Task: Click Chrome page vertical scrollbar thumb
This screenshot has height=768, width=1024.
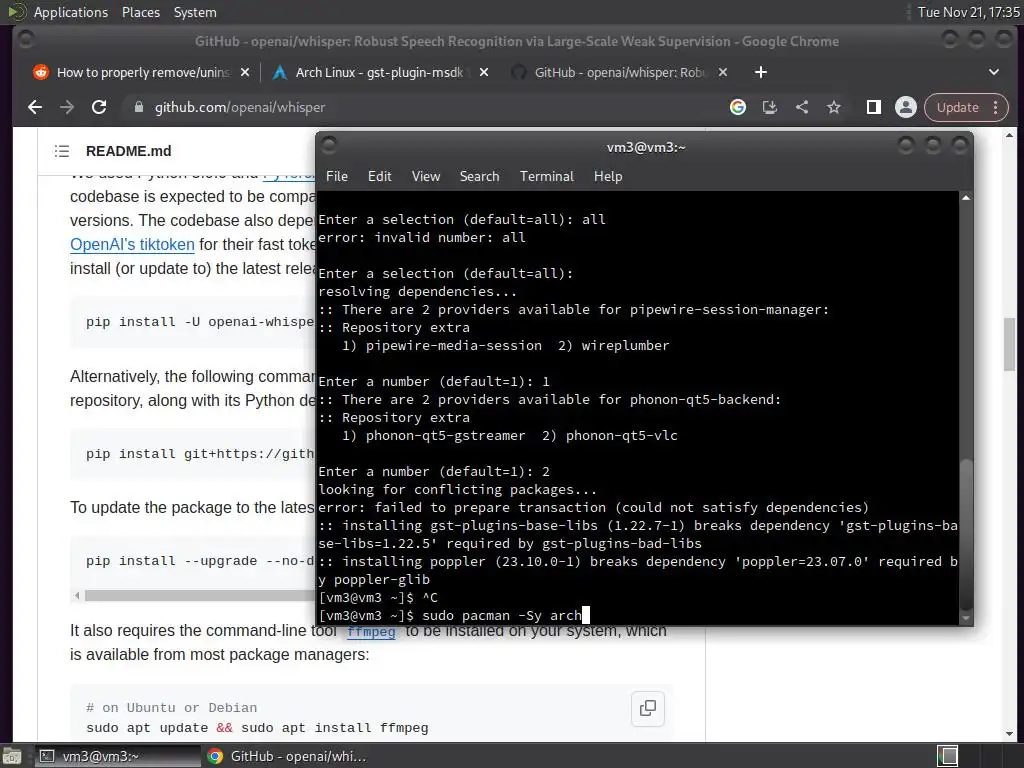Action: (1010, 343)
